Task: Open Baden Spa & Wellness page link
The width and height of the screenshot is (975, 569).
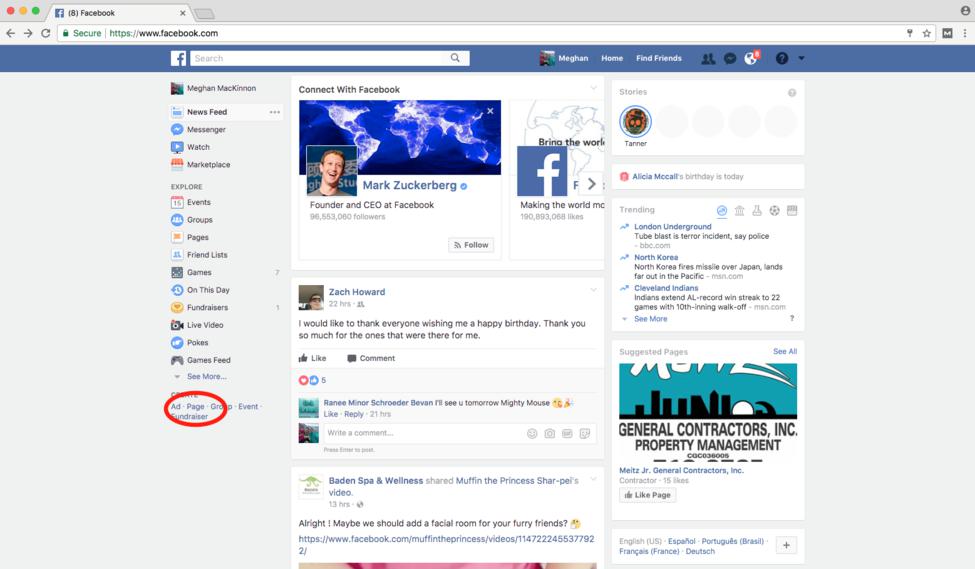Action: coord(376,481)
